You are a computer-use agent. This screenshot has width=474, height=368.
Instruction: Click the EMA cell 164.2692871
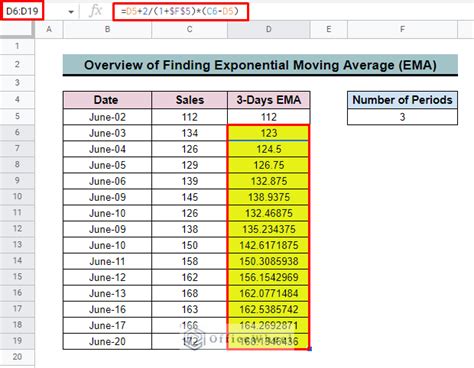(269, 325)
